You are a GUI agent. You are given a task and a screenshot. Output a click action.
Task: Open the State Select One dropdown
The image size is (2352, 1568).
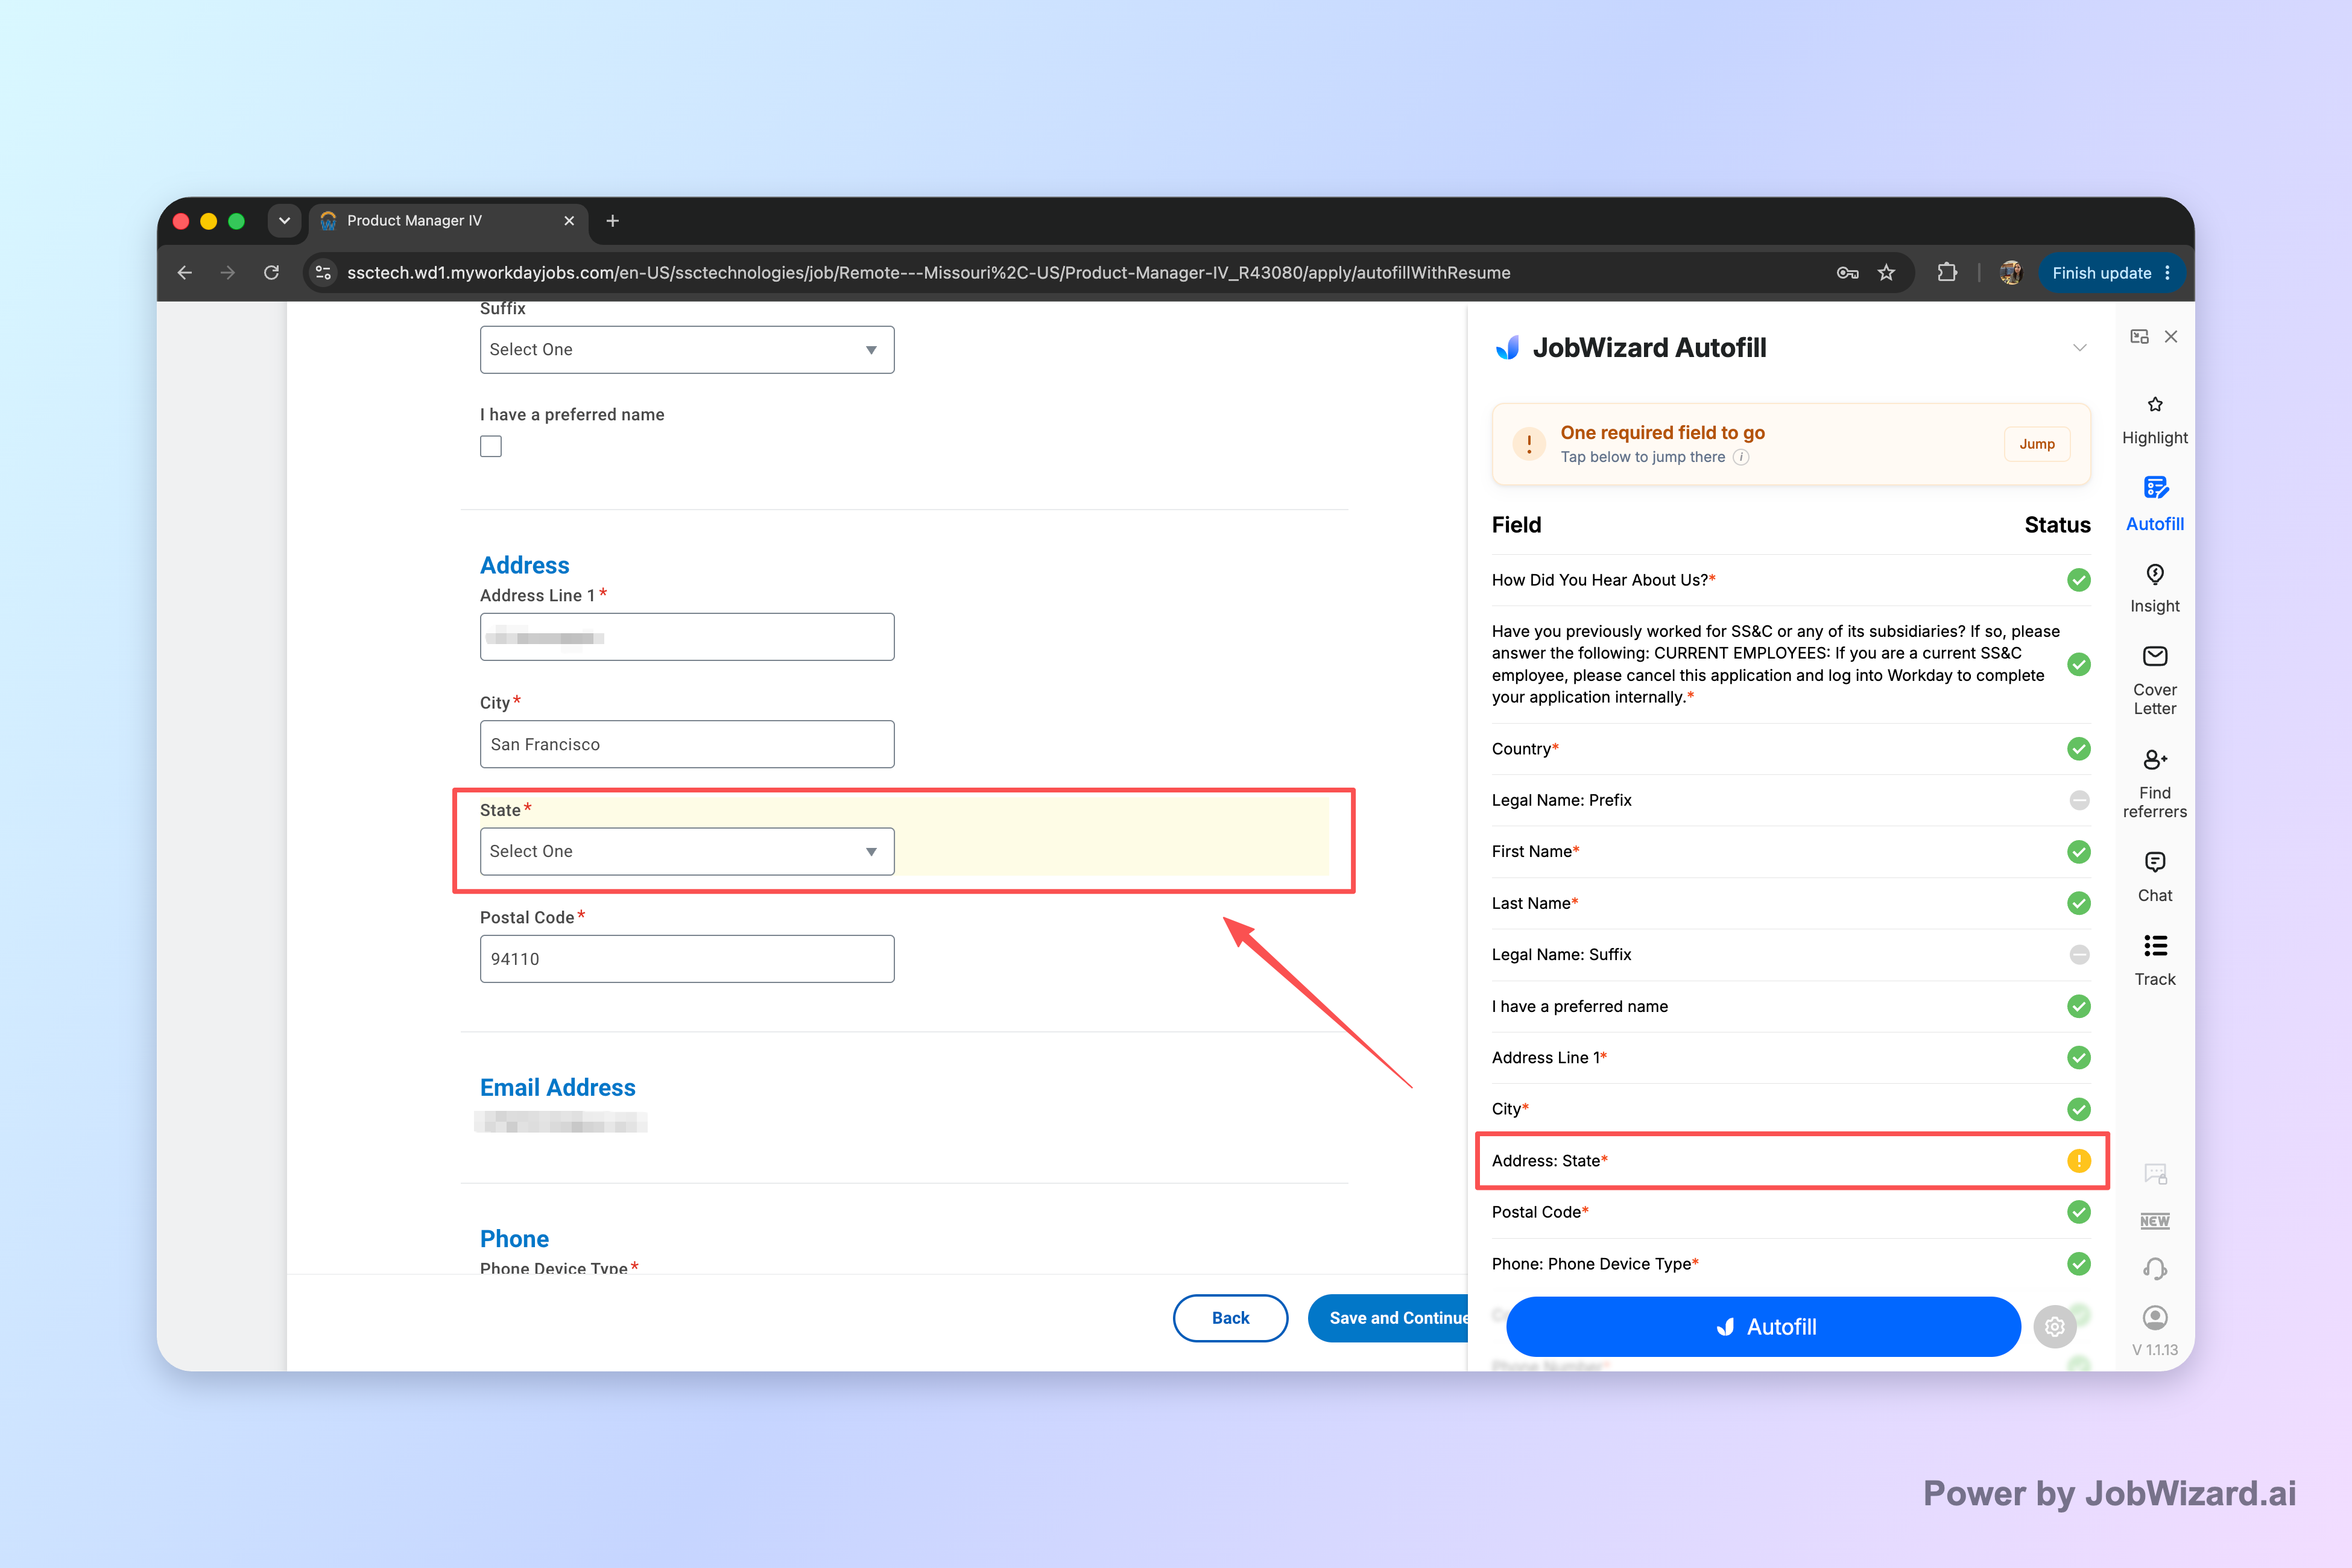click(x=687, y=852)
